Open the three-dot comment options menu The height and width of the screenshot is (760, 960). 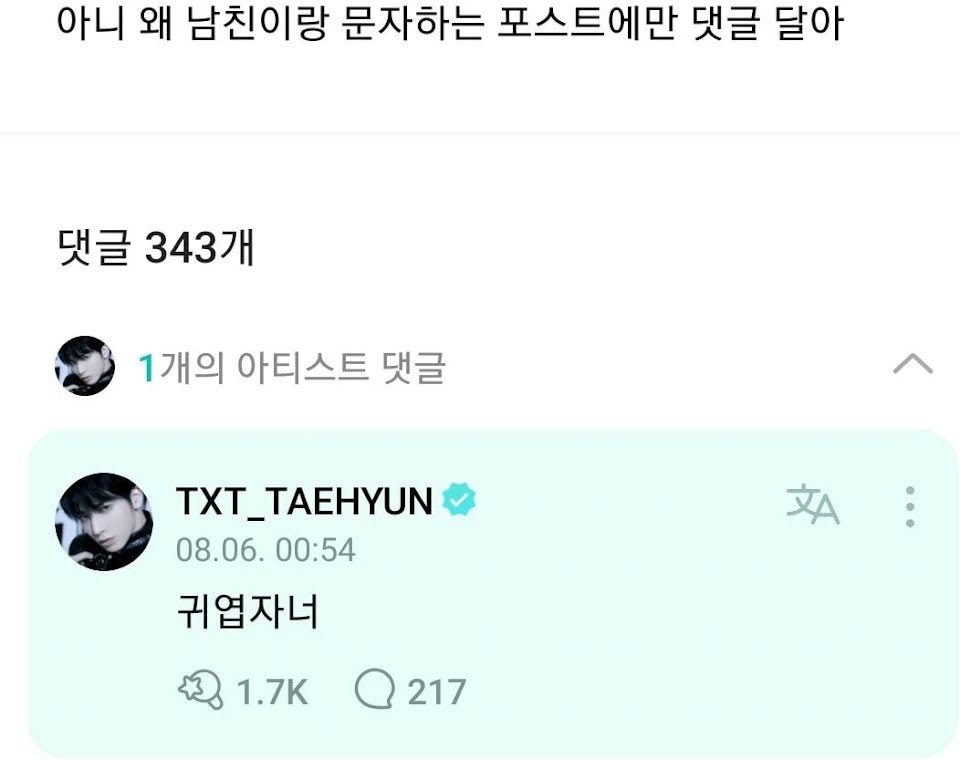click(x=910, y=506)
